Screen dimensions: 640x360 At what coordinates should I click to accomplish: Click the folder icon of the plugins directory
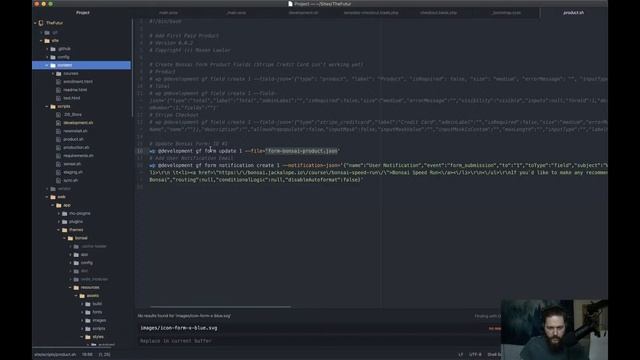pos(64,222)
